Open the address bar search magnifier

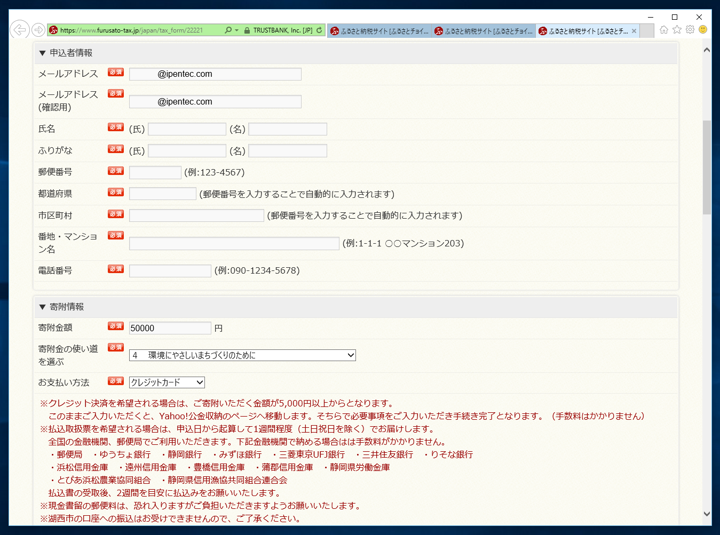pos(228,30)
